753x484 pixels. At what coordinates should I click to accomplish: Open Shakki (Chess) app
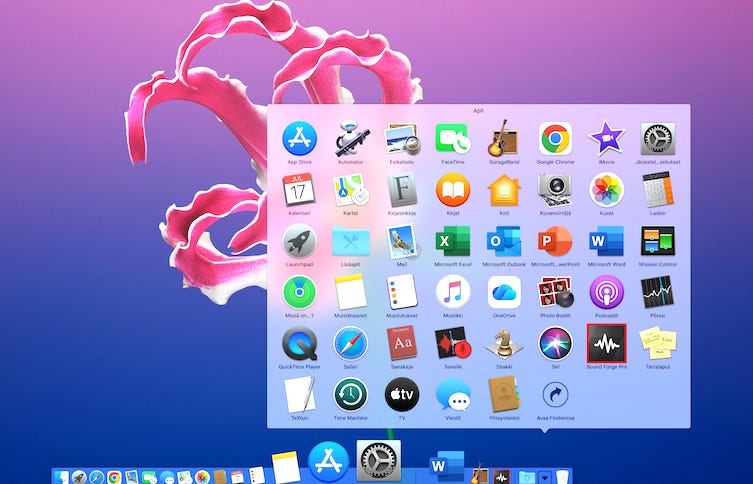[x=504, y=344]
